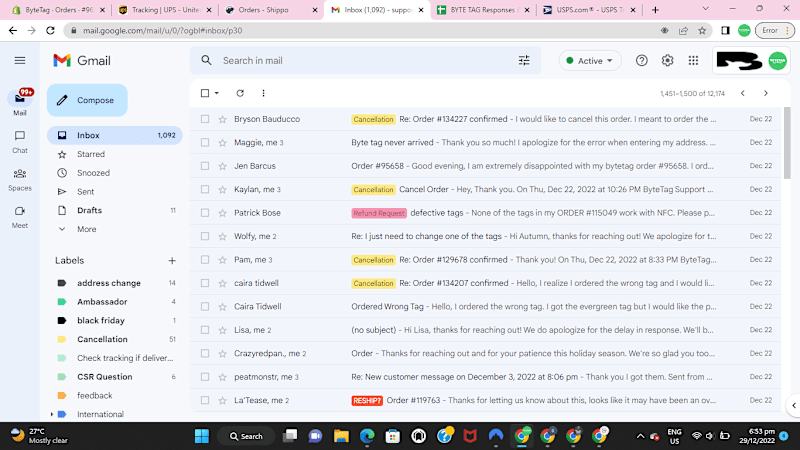Open the Active status dropdown
The image size is (800, 450).
point(590,61)
